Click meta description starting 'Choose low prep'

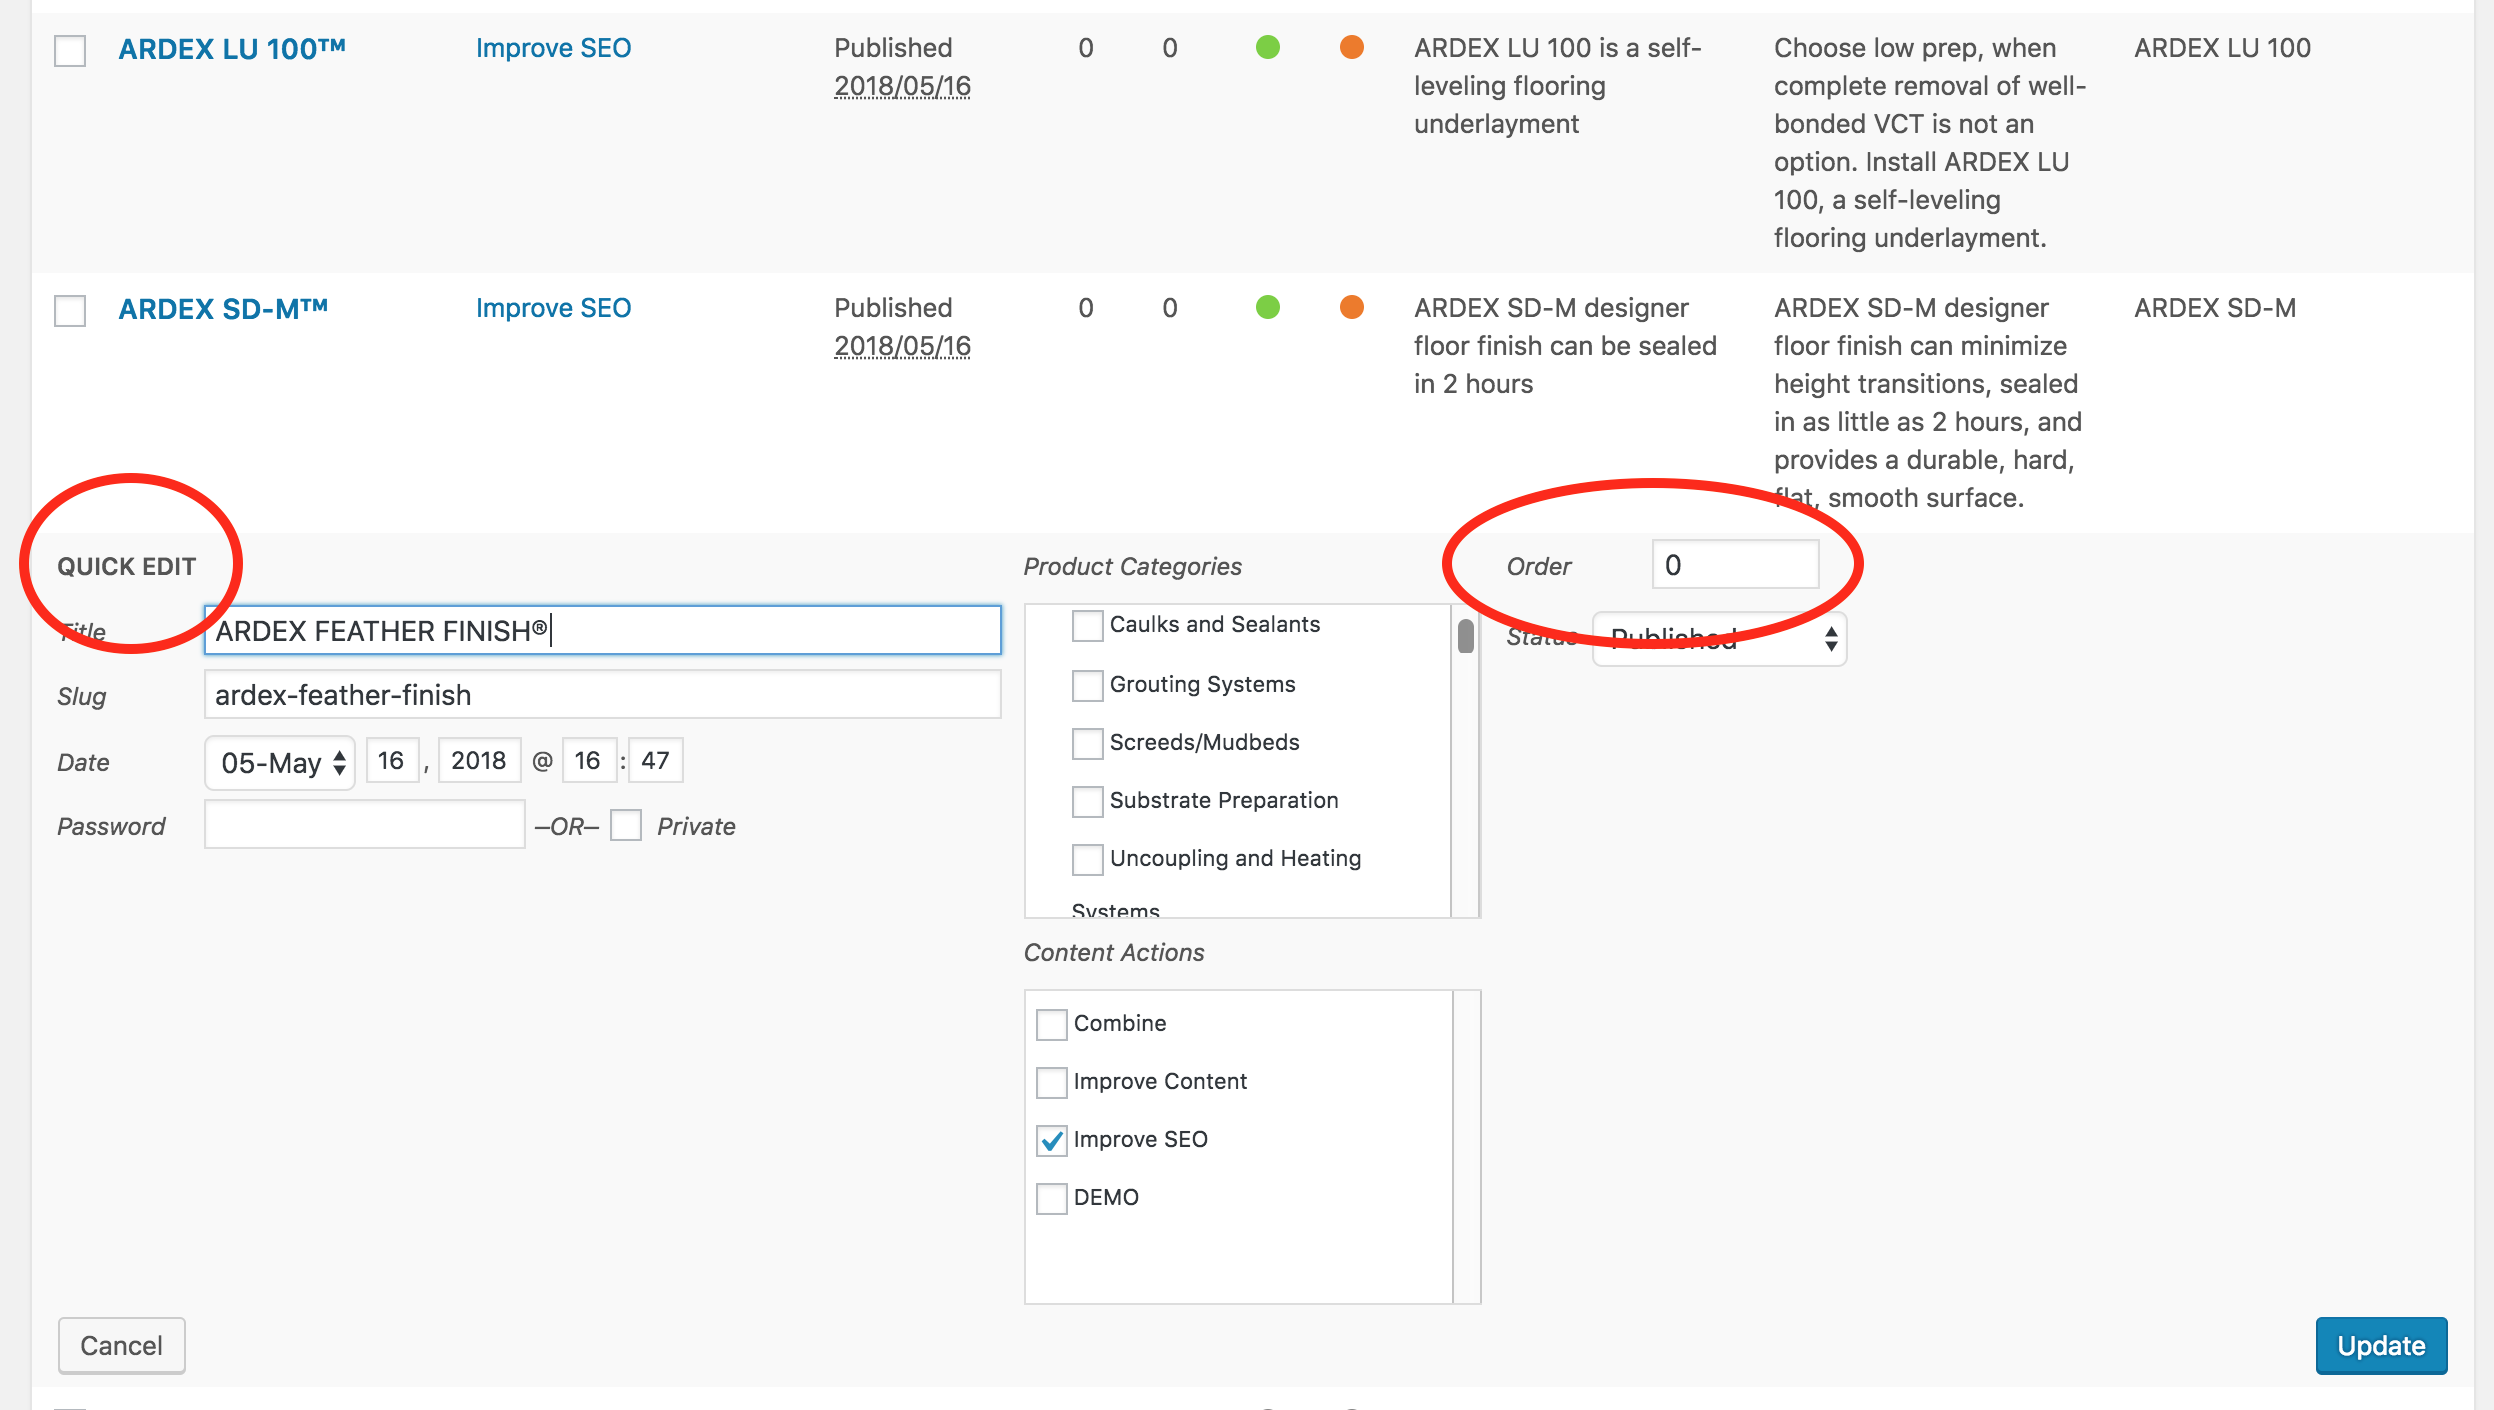click(1930, 143)
